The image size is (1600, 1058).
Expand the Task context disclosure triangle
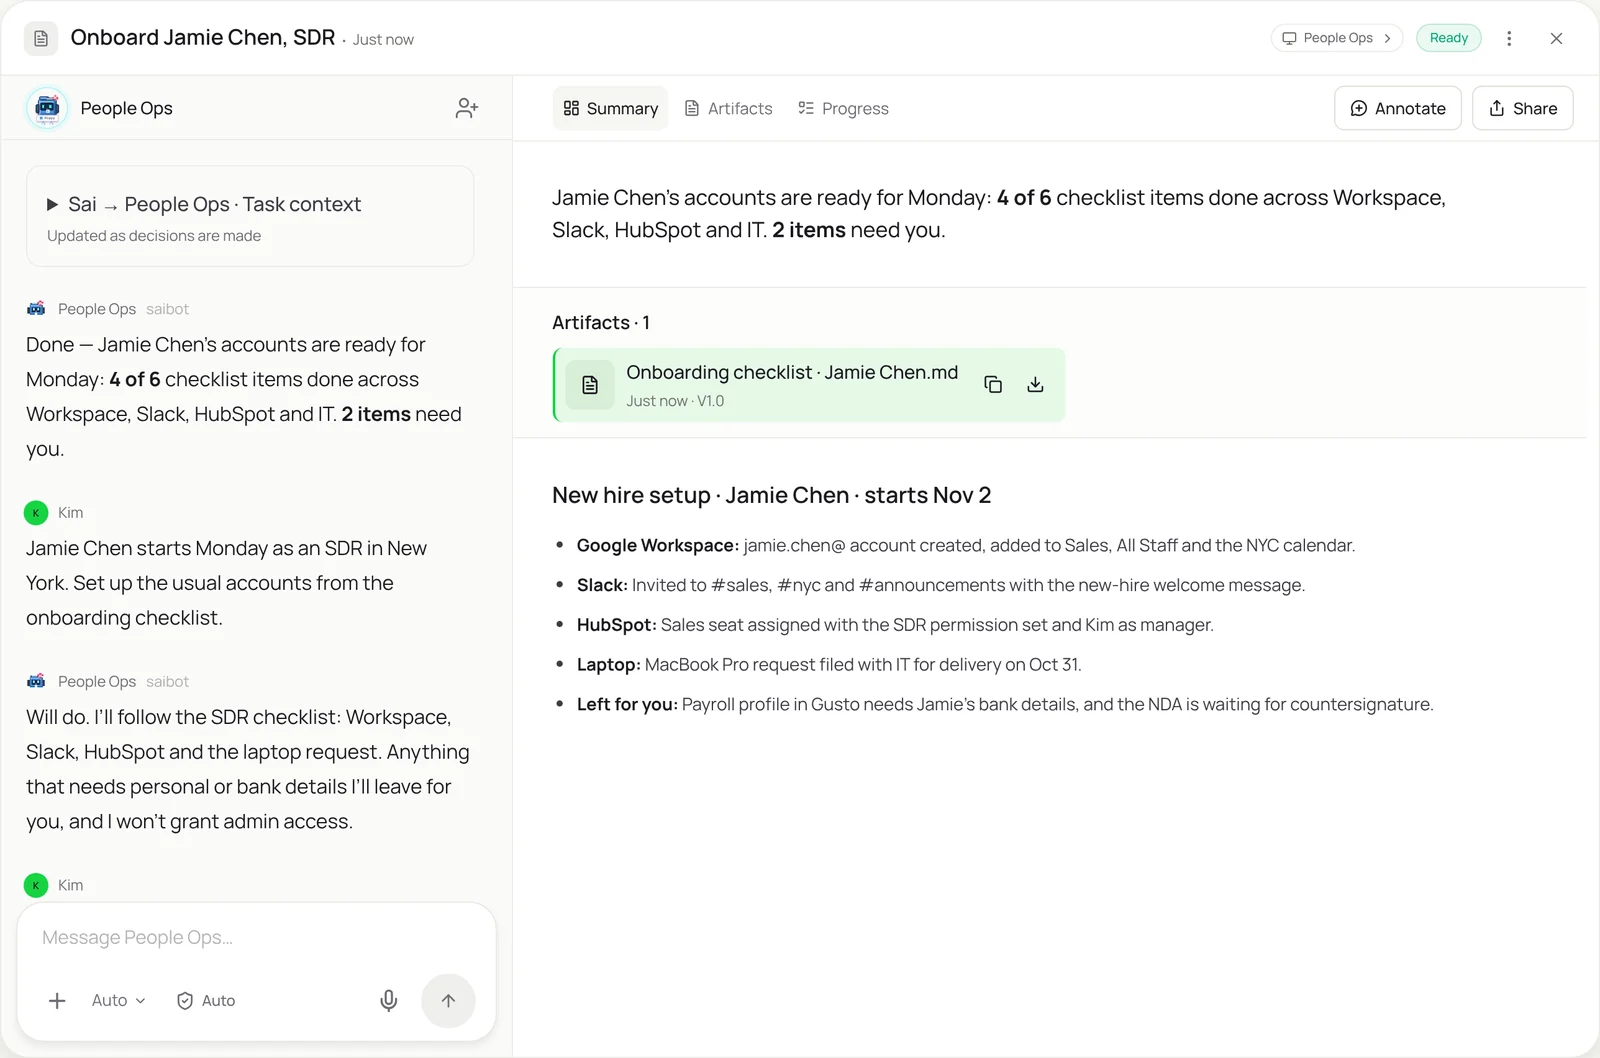52,204
